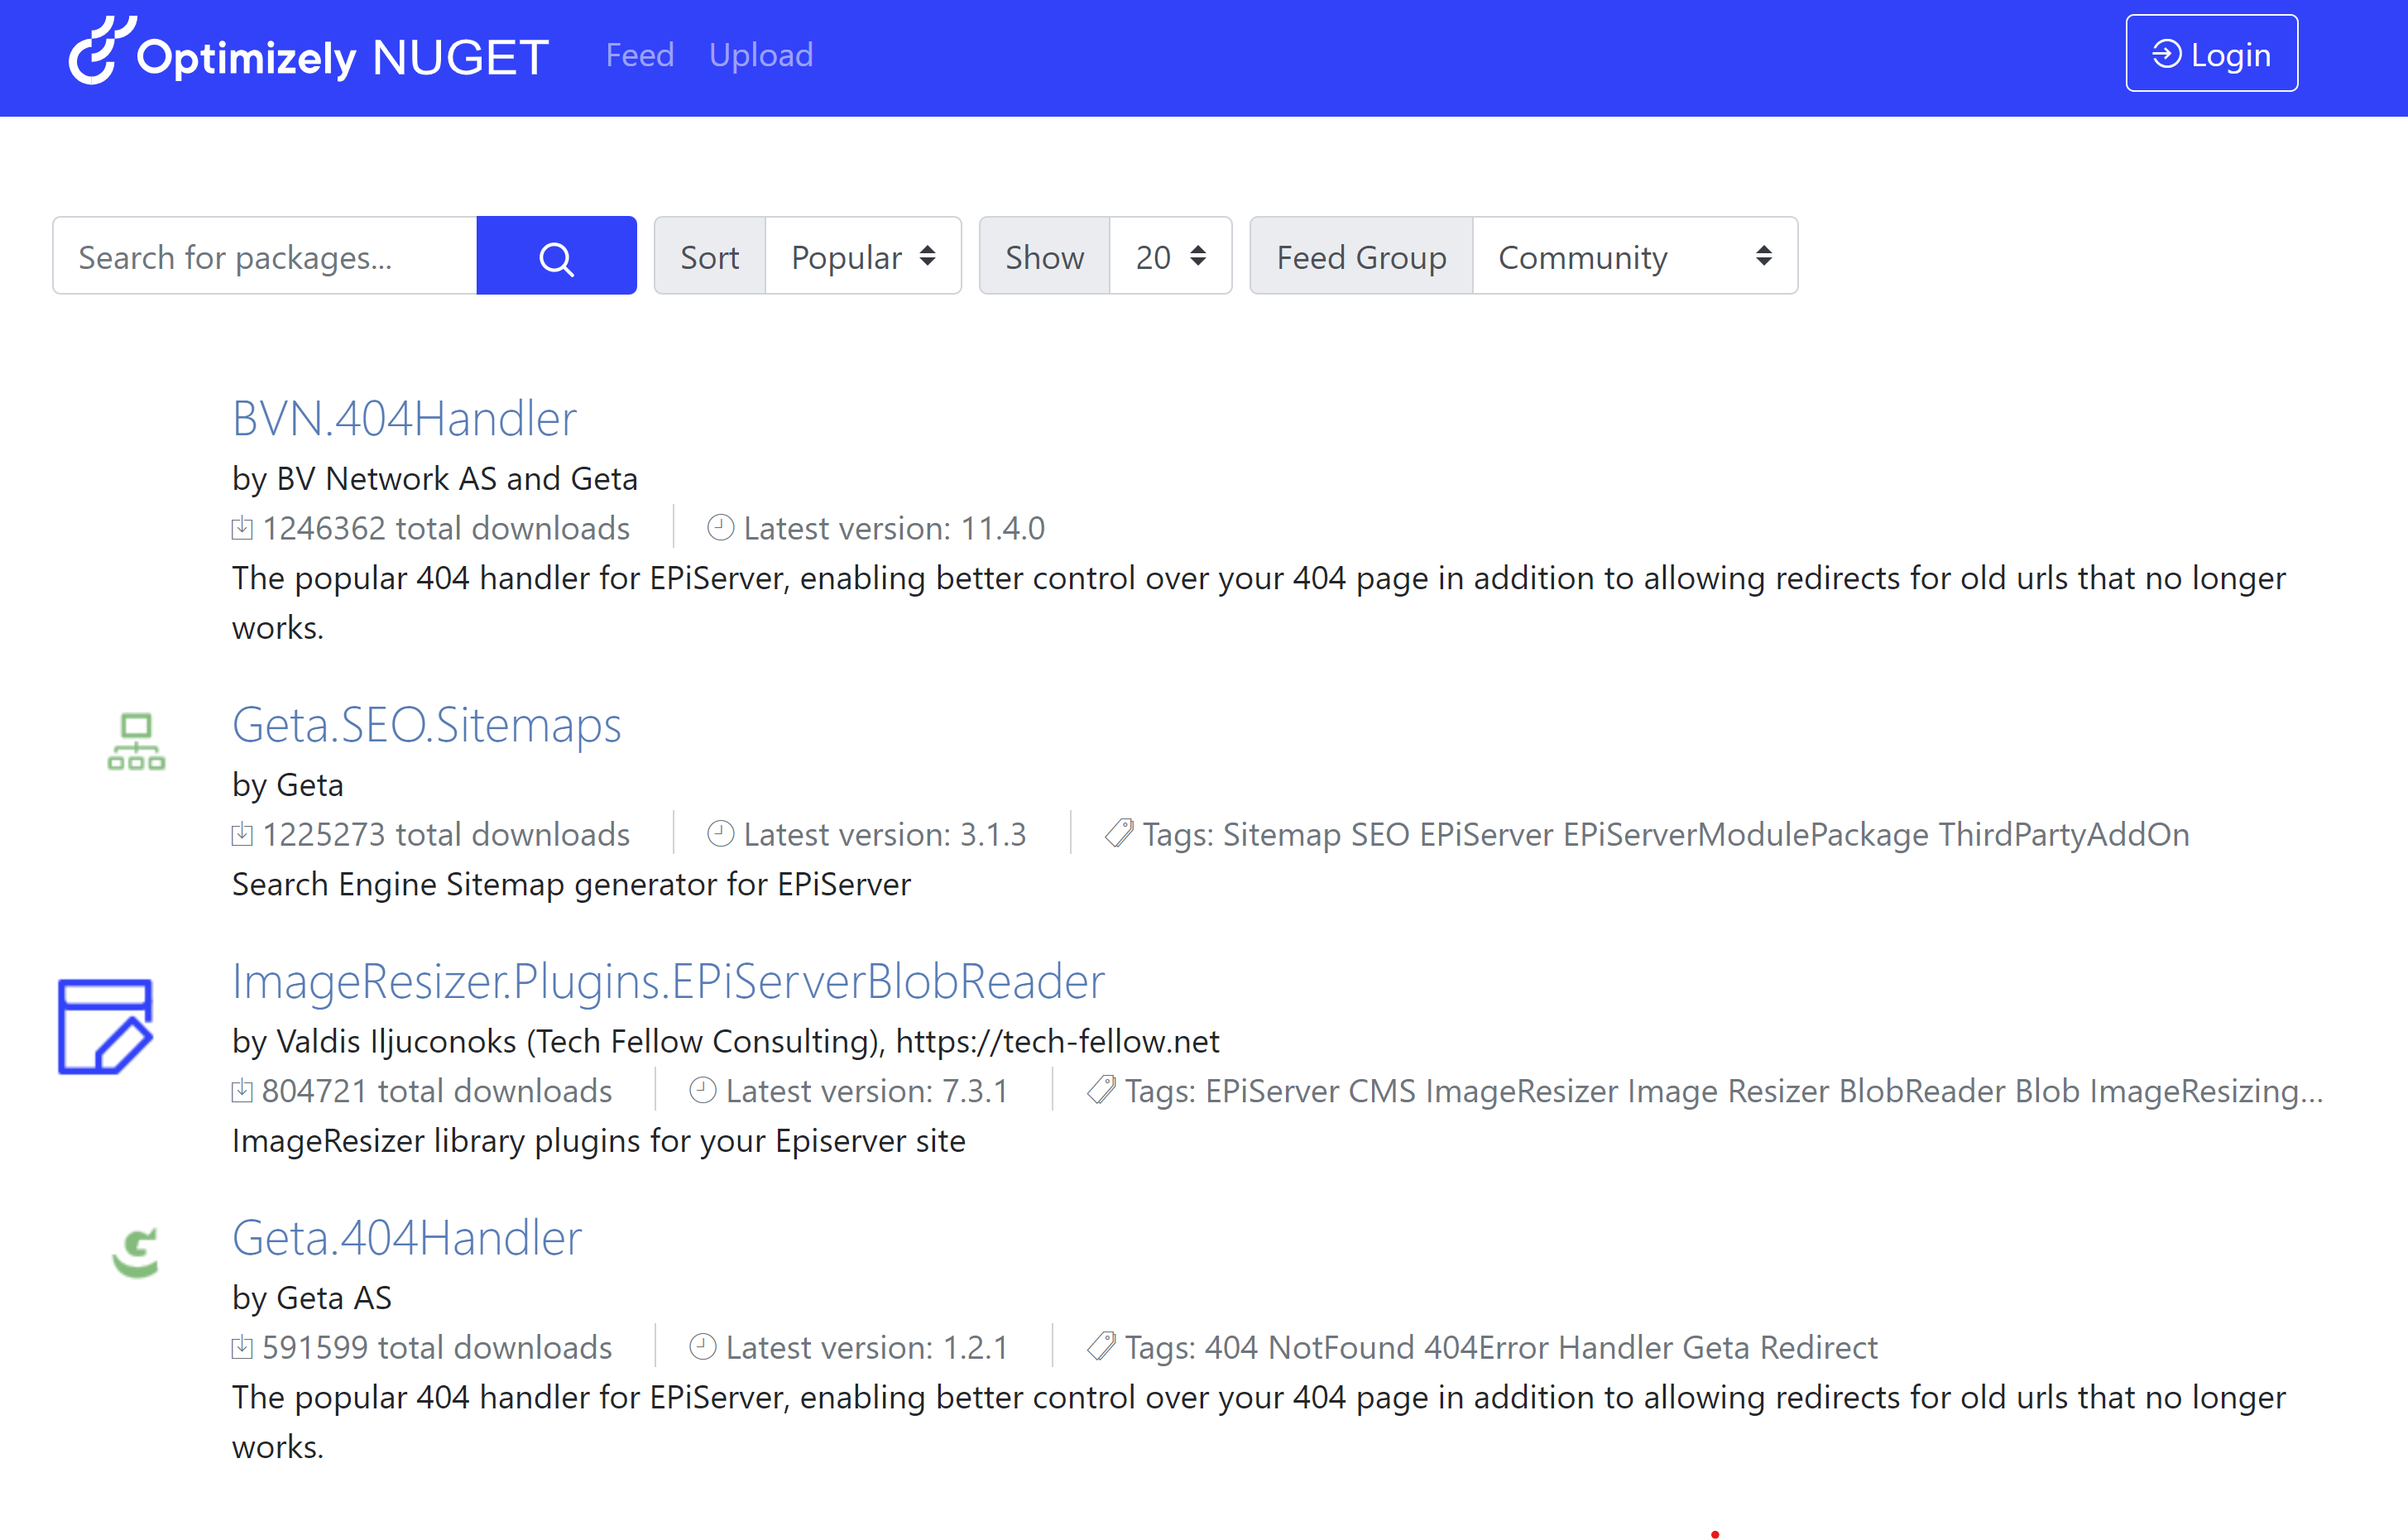
Task: Open ImageResizer.Plugins.EPiServerBlobReader package link
Action: click(668, 981)
